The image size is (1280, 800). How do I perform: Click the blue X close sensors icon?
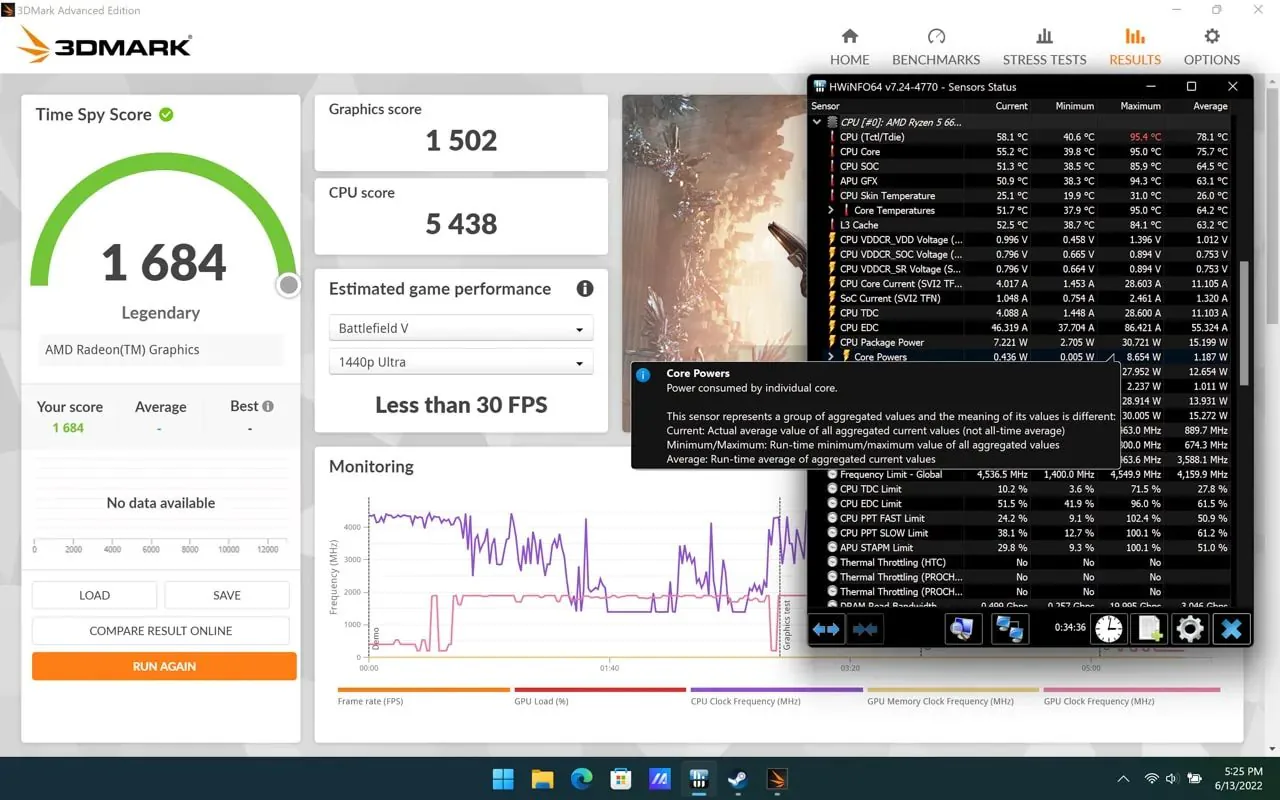[x=1231, y=629]
